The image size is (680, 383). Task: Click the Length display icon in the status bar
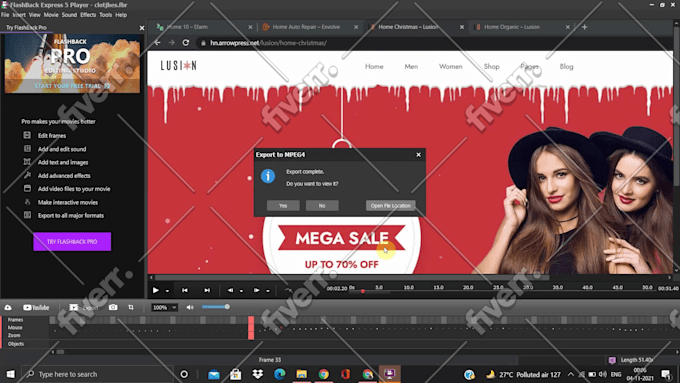[612, 360]
